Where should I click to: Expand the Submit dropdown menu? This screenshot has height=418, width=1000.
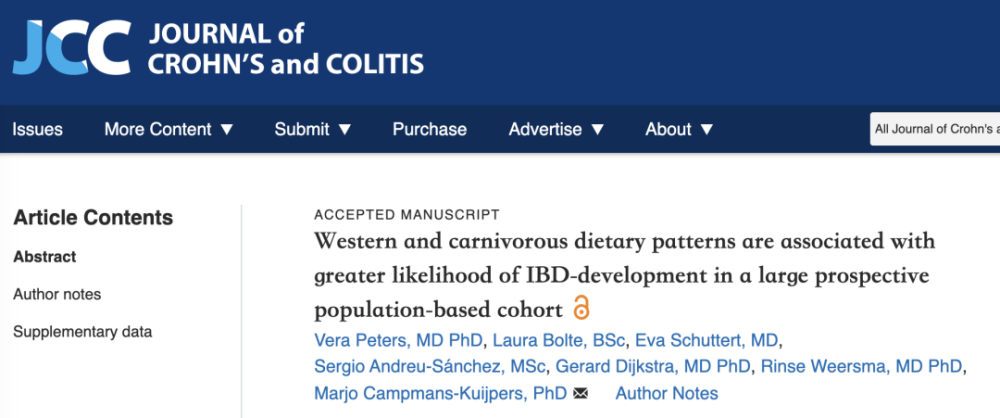313,129
